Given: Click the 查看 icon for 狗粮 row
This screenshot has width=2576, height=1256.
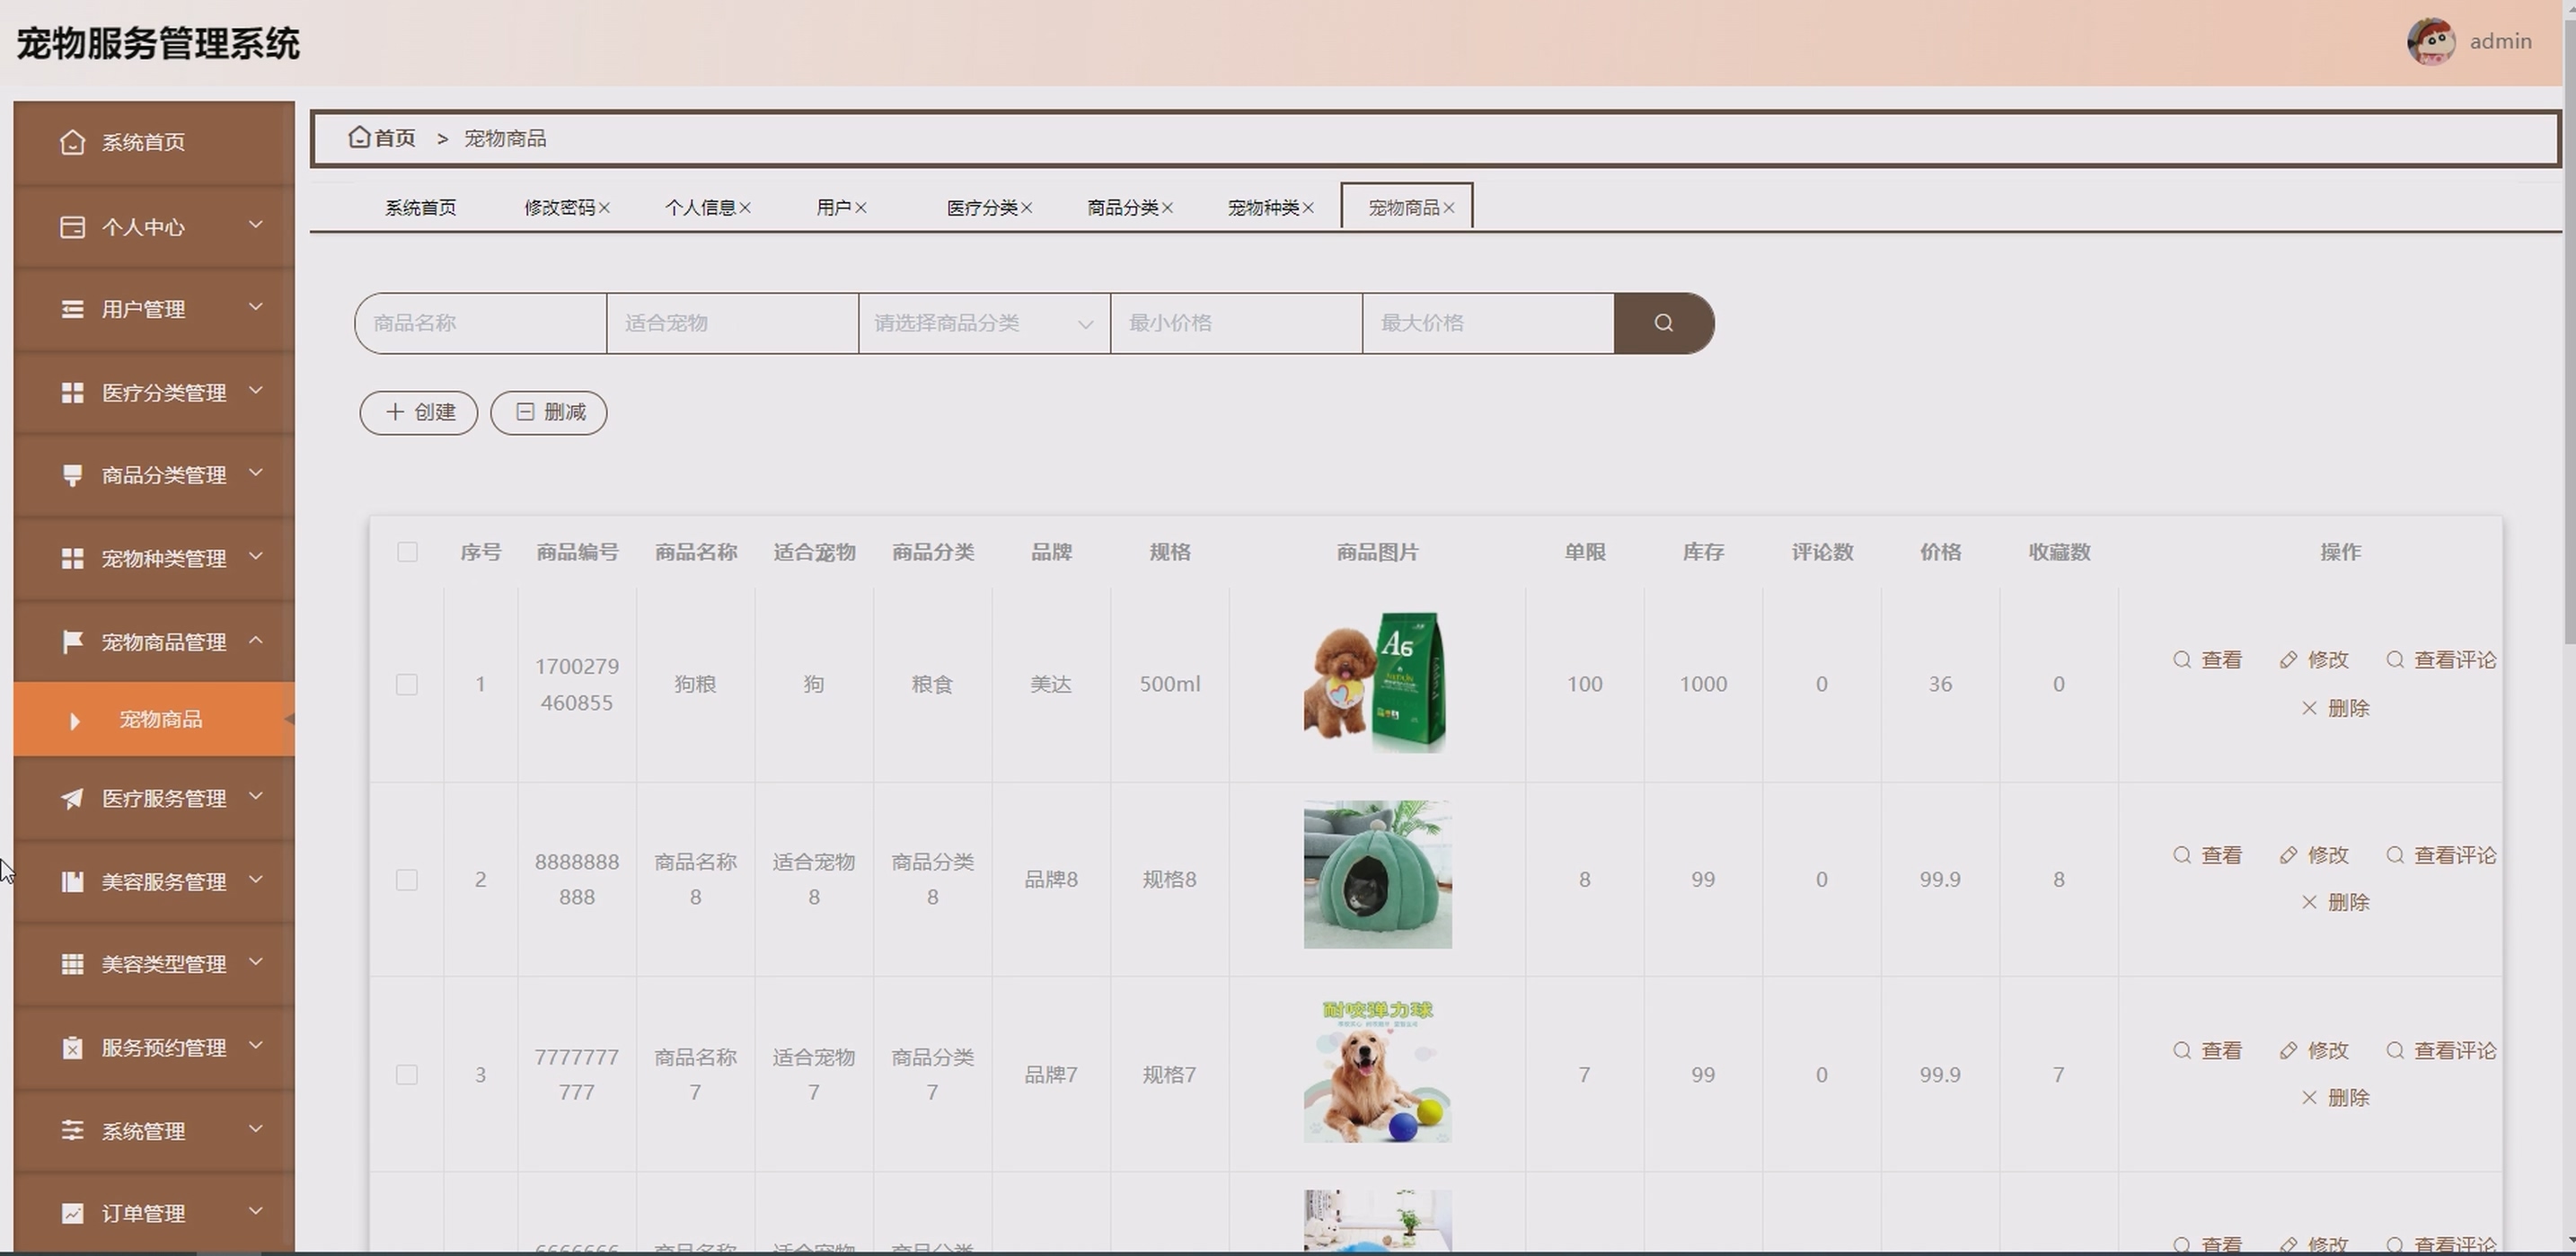Looking at the screenshot, I should pos(2182,660).
